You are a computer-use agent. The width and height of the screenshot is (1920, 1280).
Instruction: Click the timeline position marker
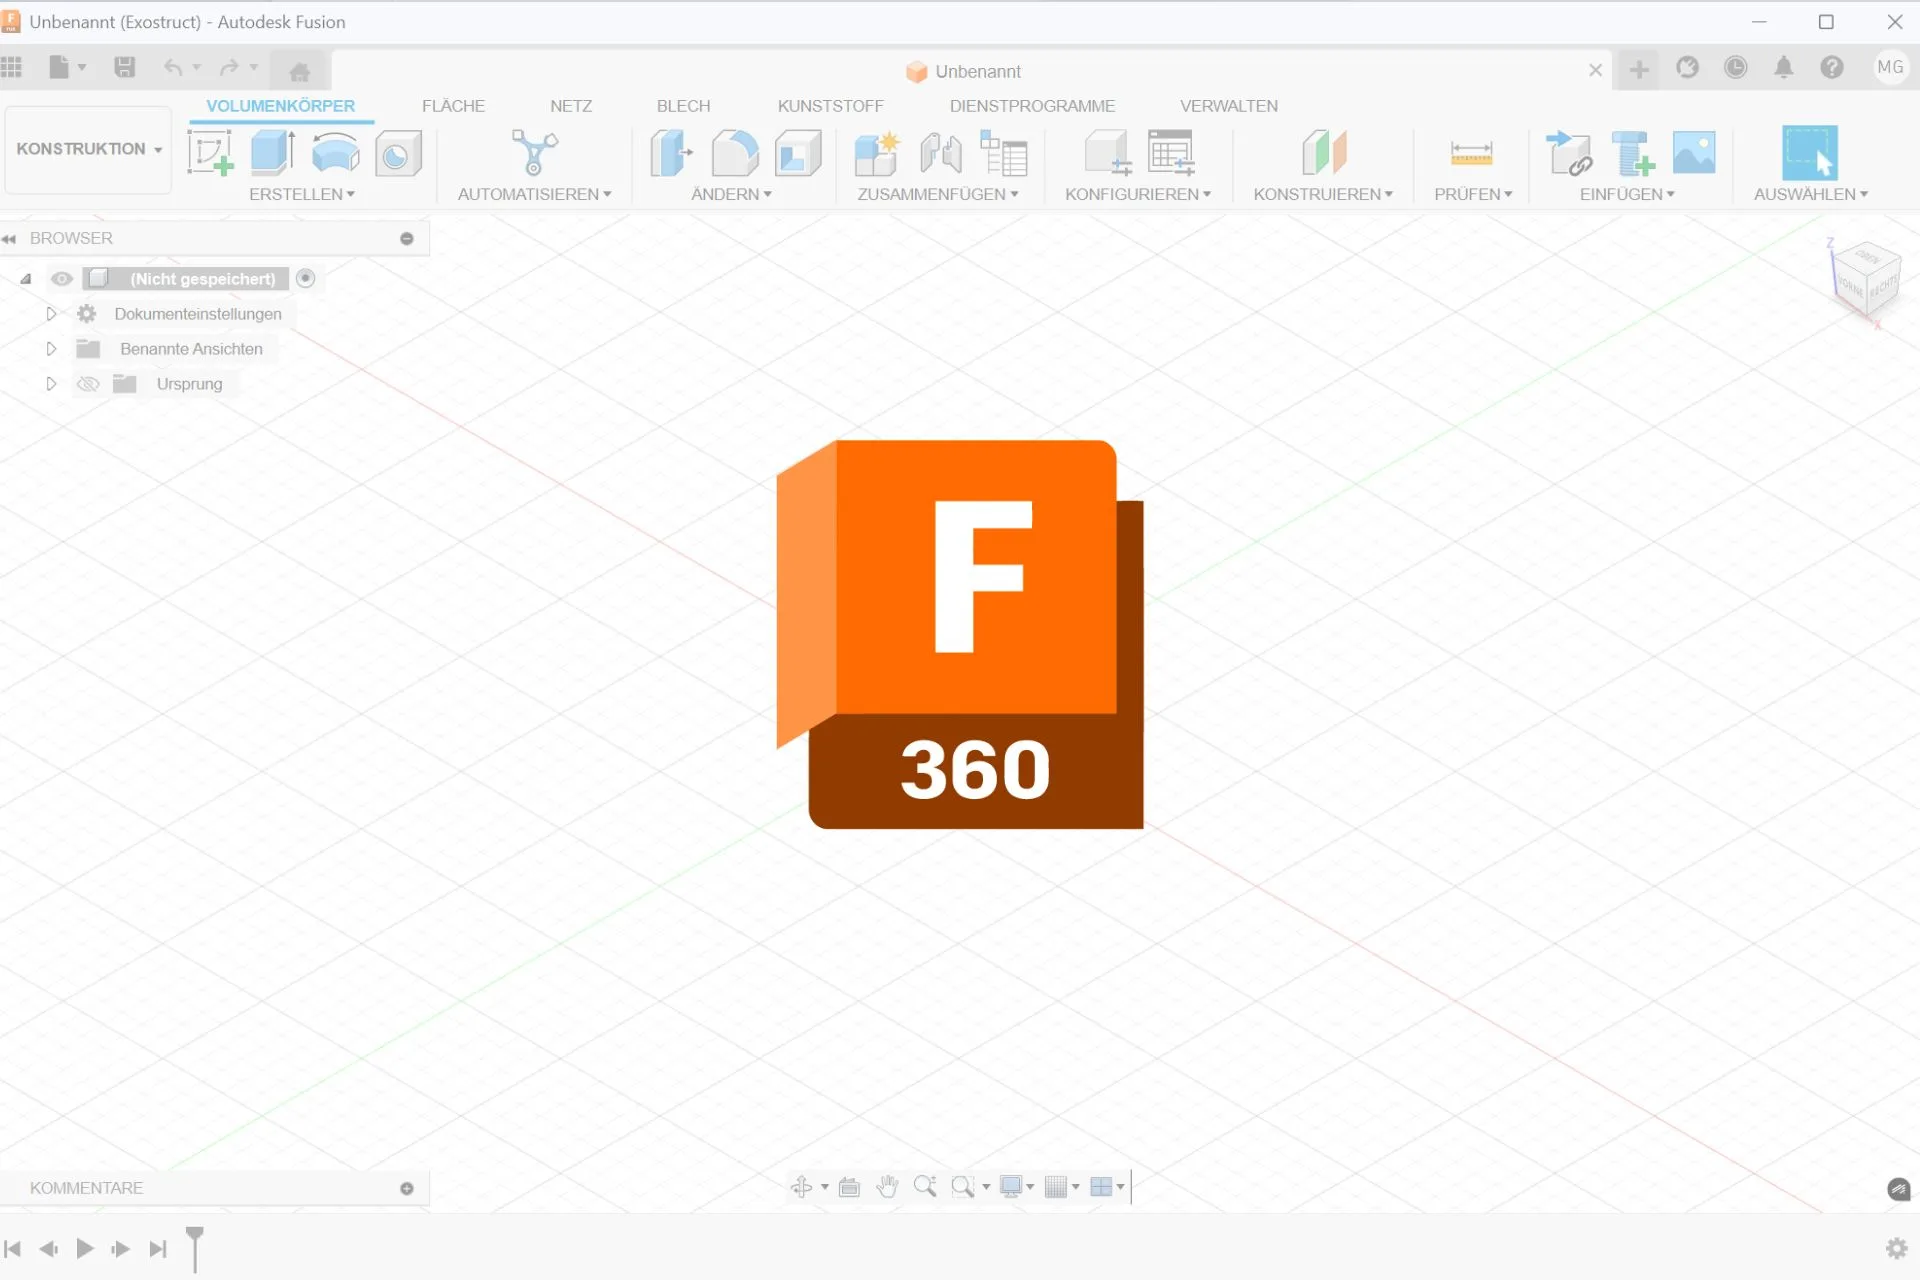pos(195,1249)
